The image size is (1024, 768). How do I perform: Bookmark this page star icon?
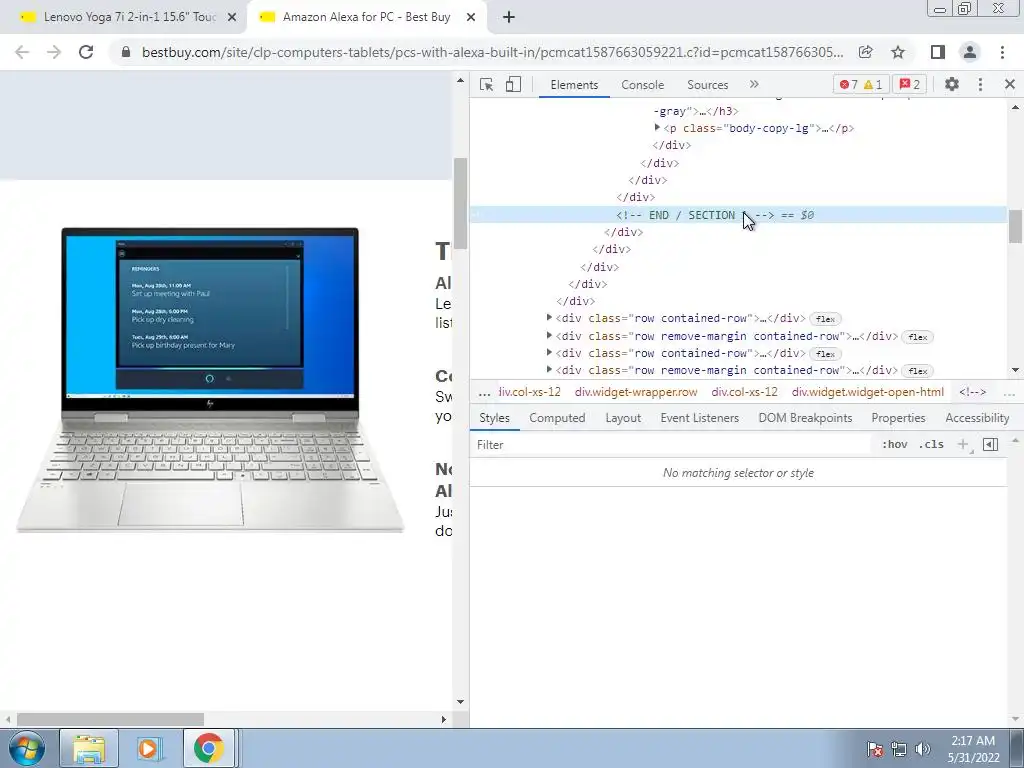[x=898, y=52]
